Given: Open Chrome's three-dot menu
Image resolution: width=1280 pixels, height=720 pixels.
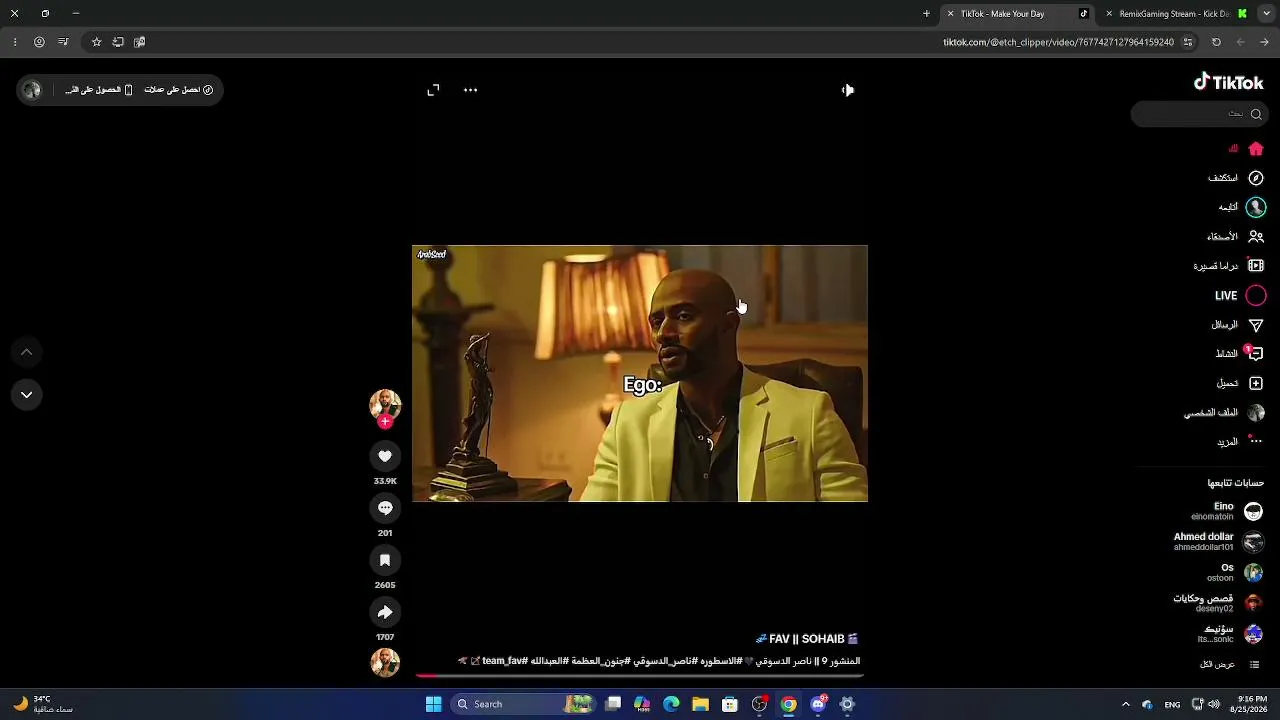Looking at the screenshot, I should pyautogui.click(x=14, y=42).
